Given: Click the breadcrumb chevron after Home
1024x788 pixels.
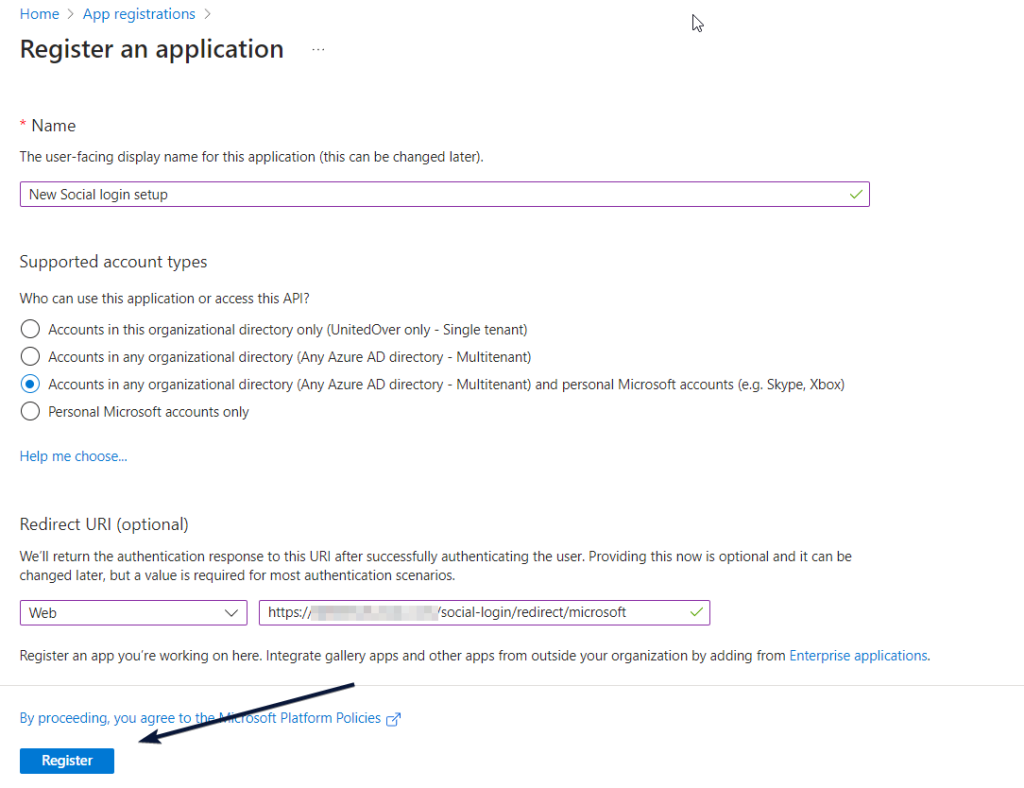Looking at the screenshot, I should (x=71, y=14).
